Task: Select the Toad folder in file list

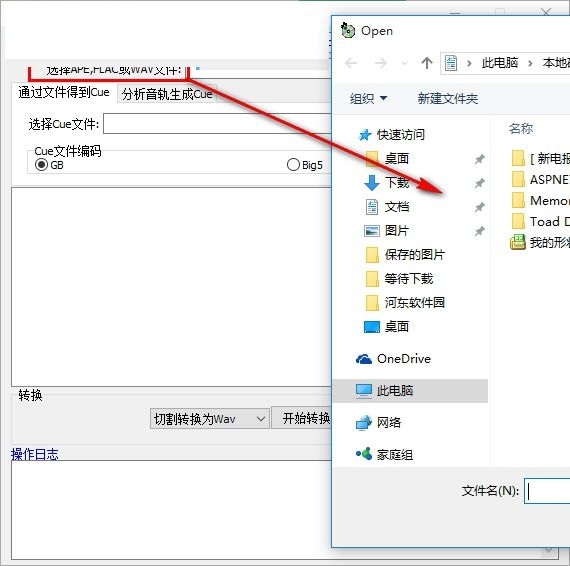Action: 541,221
